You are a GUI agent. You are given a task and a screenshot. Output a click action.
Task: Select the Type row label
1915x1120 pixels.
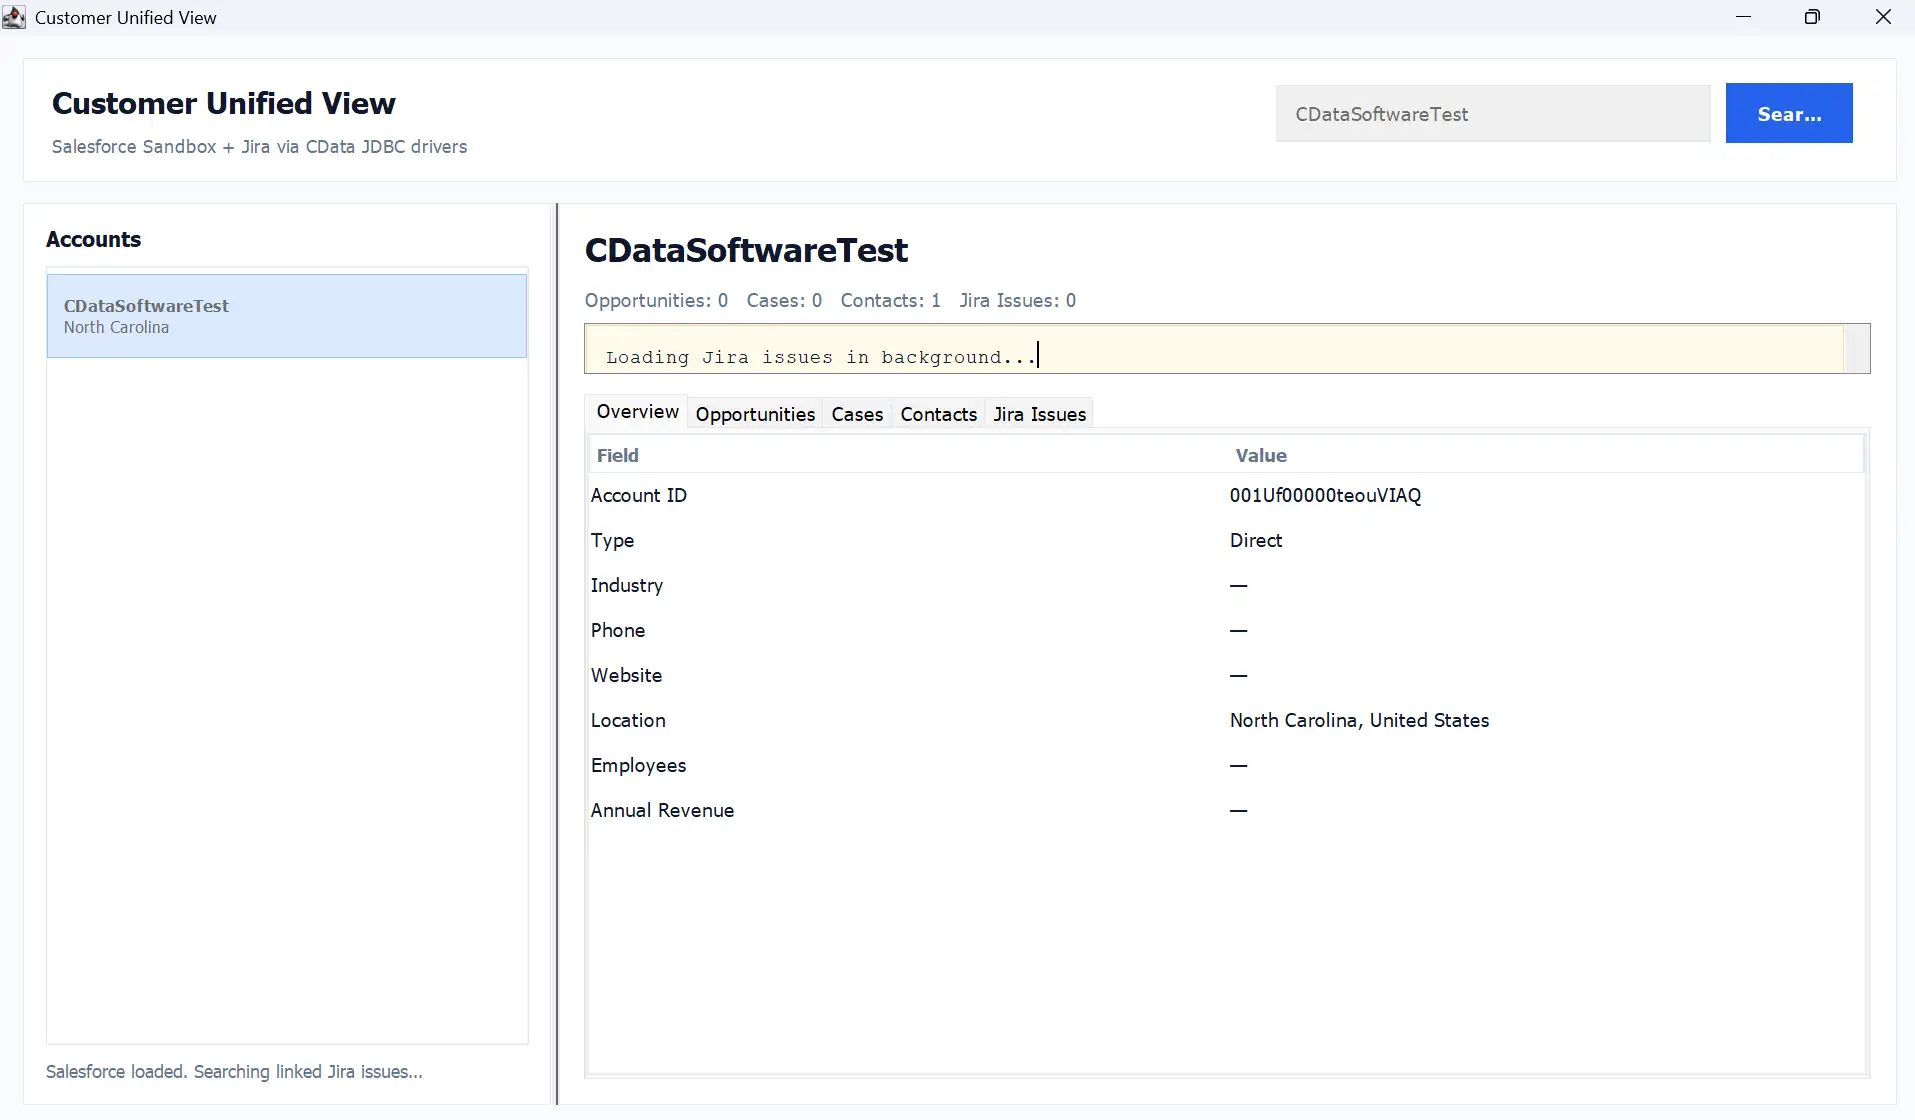612,541
